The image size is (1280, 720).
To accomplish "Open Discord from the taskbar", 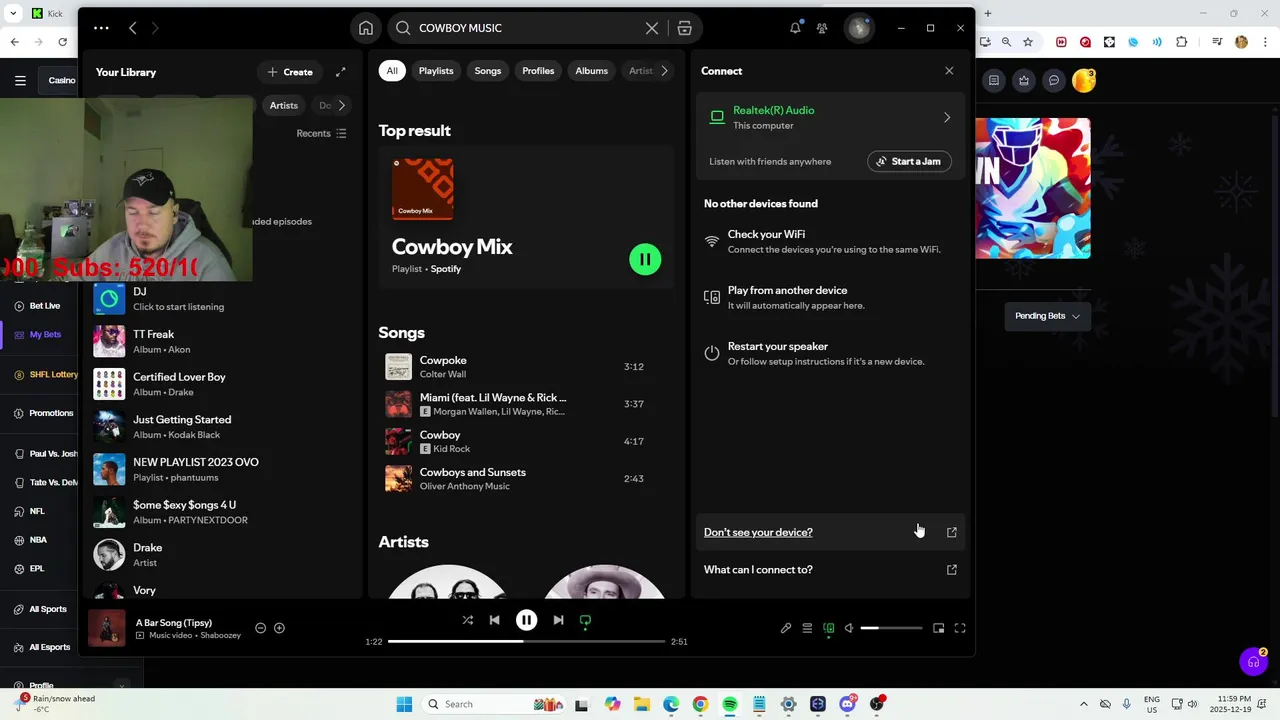I will pyautogui.click(x=847, y=704).
